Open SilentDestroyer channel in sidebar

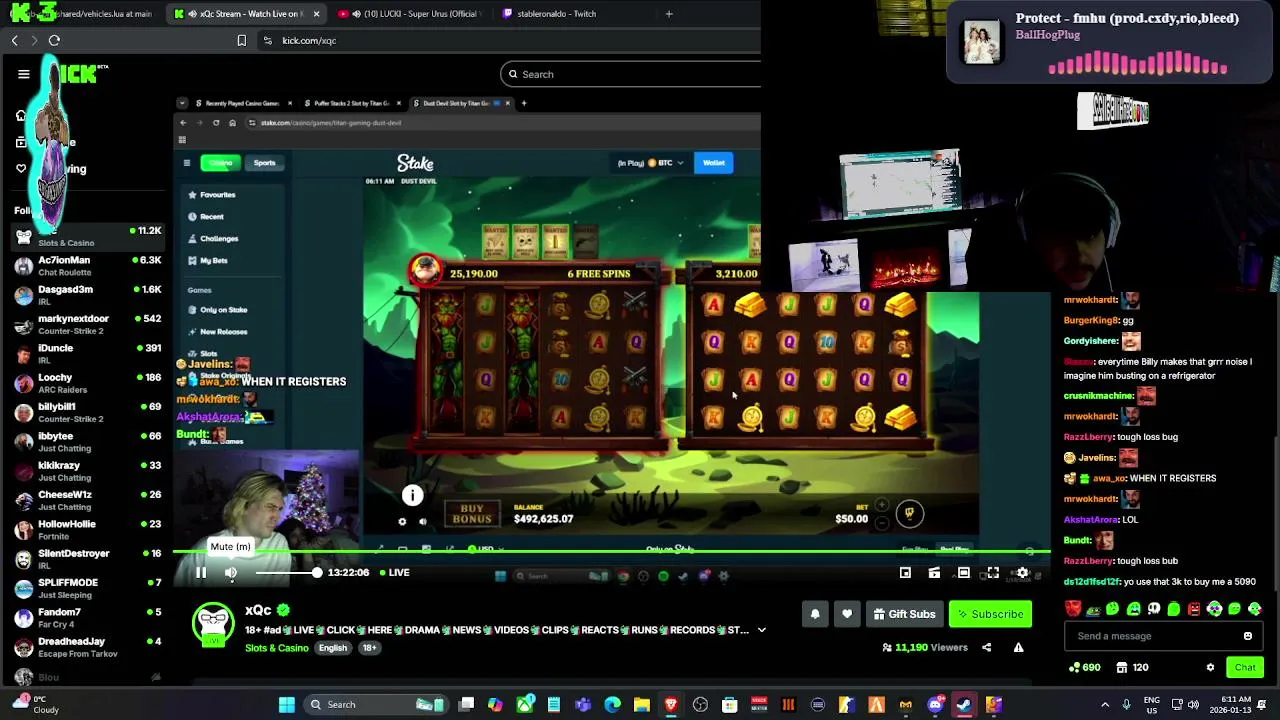point(87,559)
